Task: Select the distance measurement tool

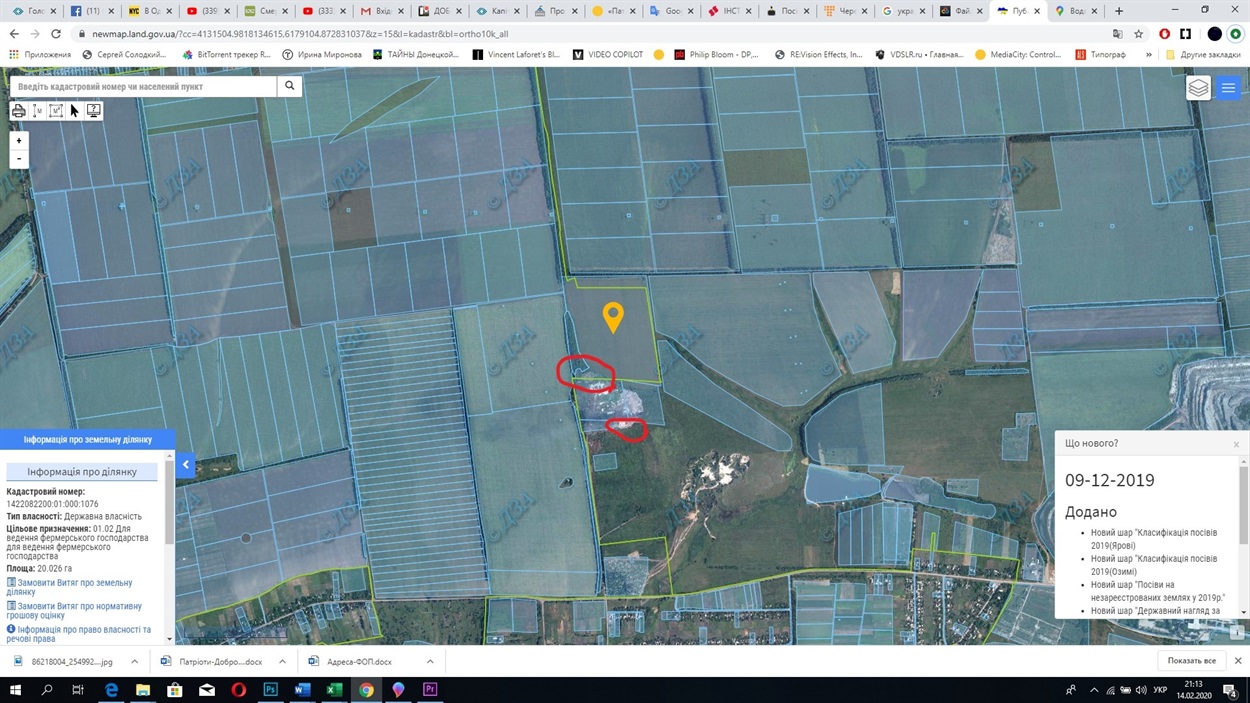Action: 37,111
